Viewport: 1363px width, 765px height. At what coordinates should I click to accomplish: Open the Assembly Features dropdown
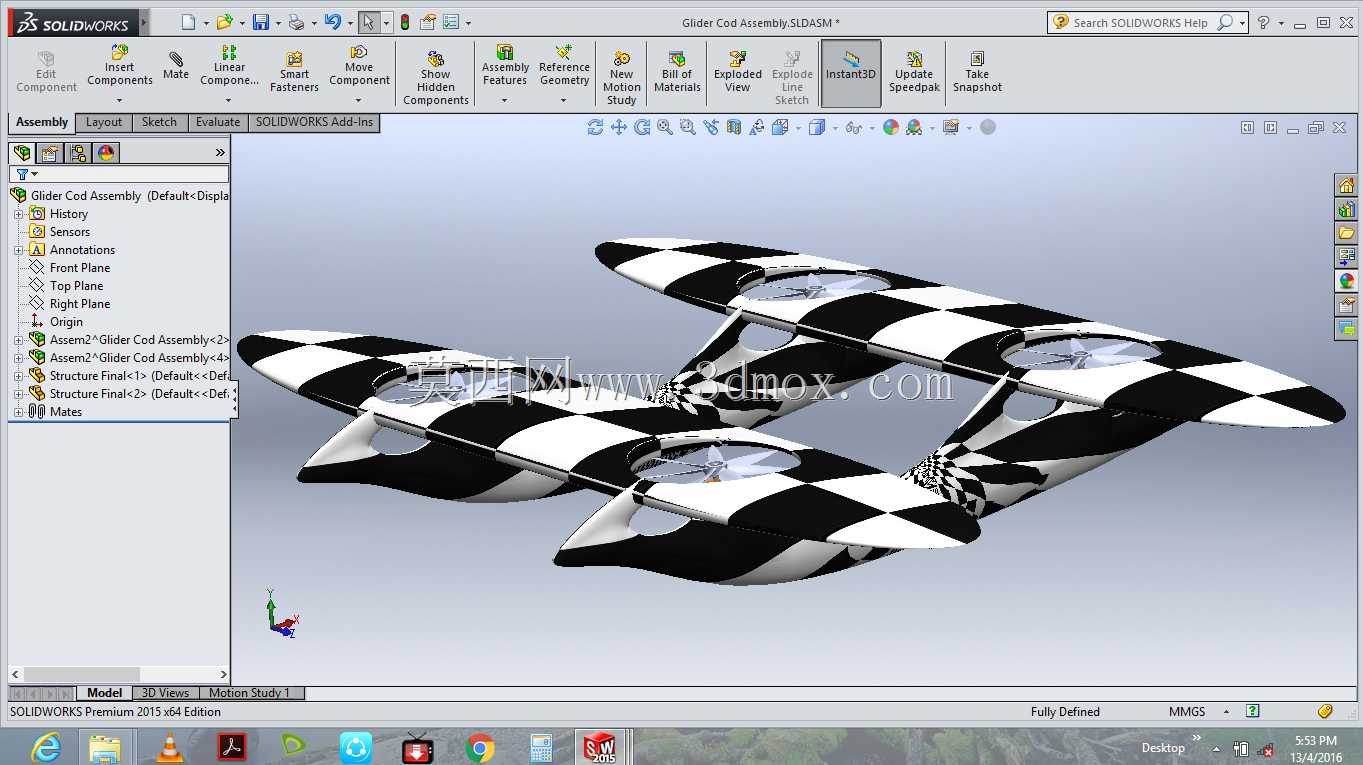(504, 100)
